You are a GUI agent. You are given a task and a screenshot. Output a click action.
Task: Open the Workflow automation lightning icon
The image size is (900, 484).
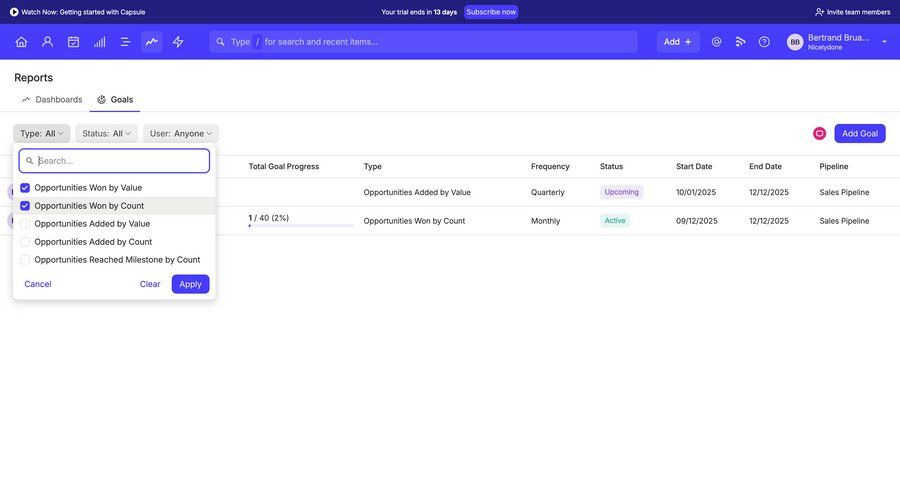coord(178,42)
